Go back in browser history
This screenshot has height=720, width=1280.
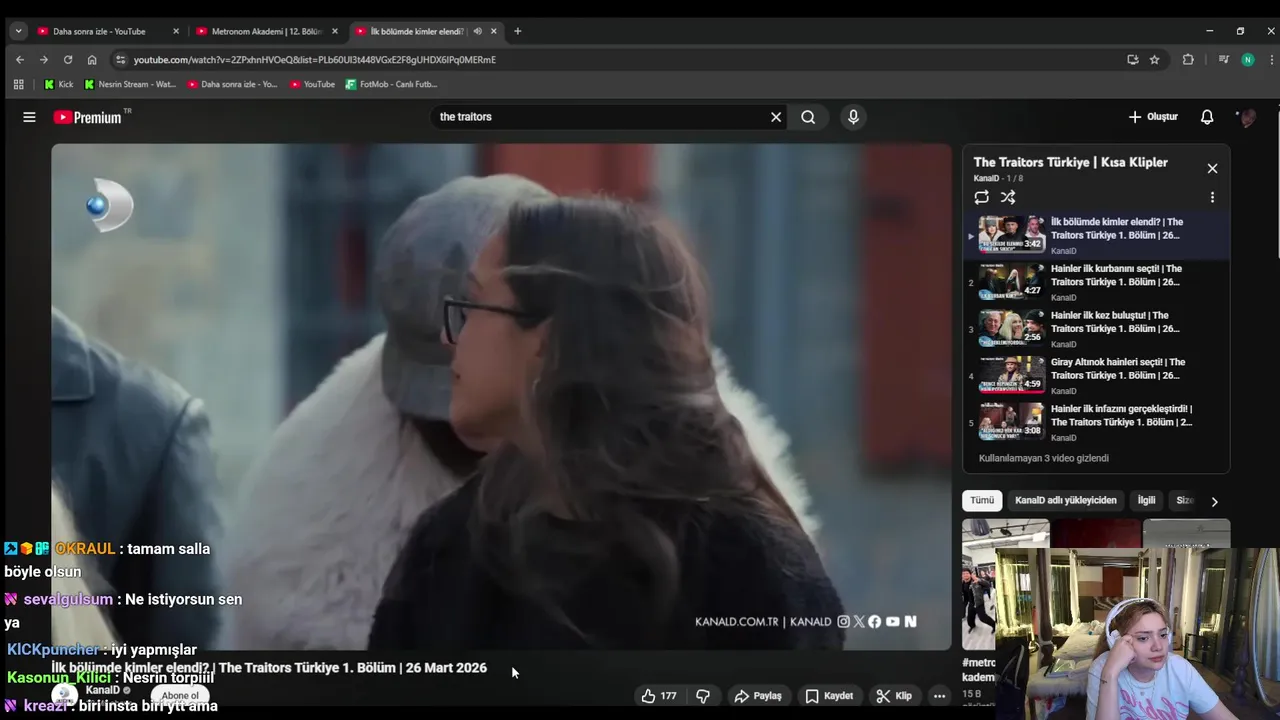click(x=20, y=60)
